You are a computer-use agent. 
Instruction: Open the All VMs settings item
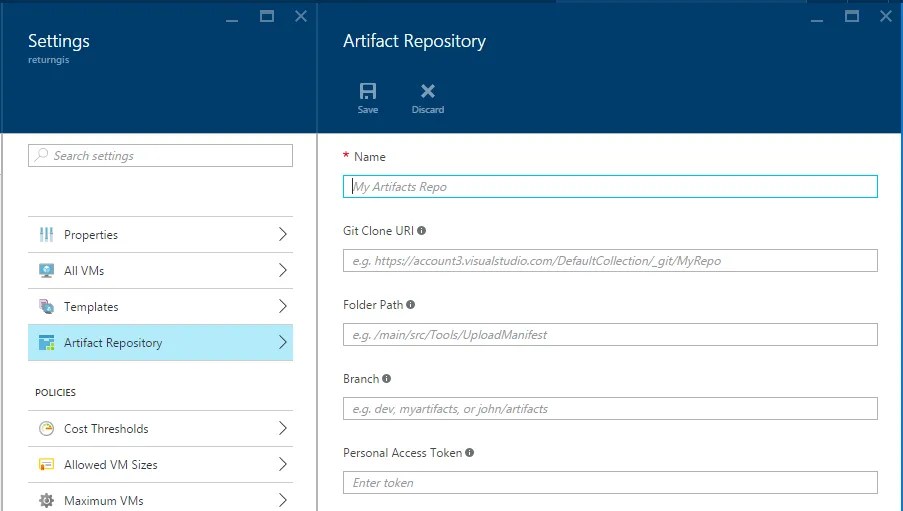[x=160, y=270]
